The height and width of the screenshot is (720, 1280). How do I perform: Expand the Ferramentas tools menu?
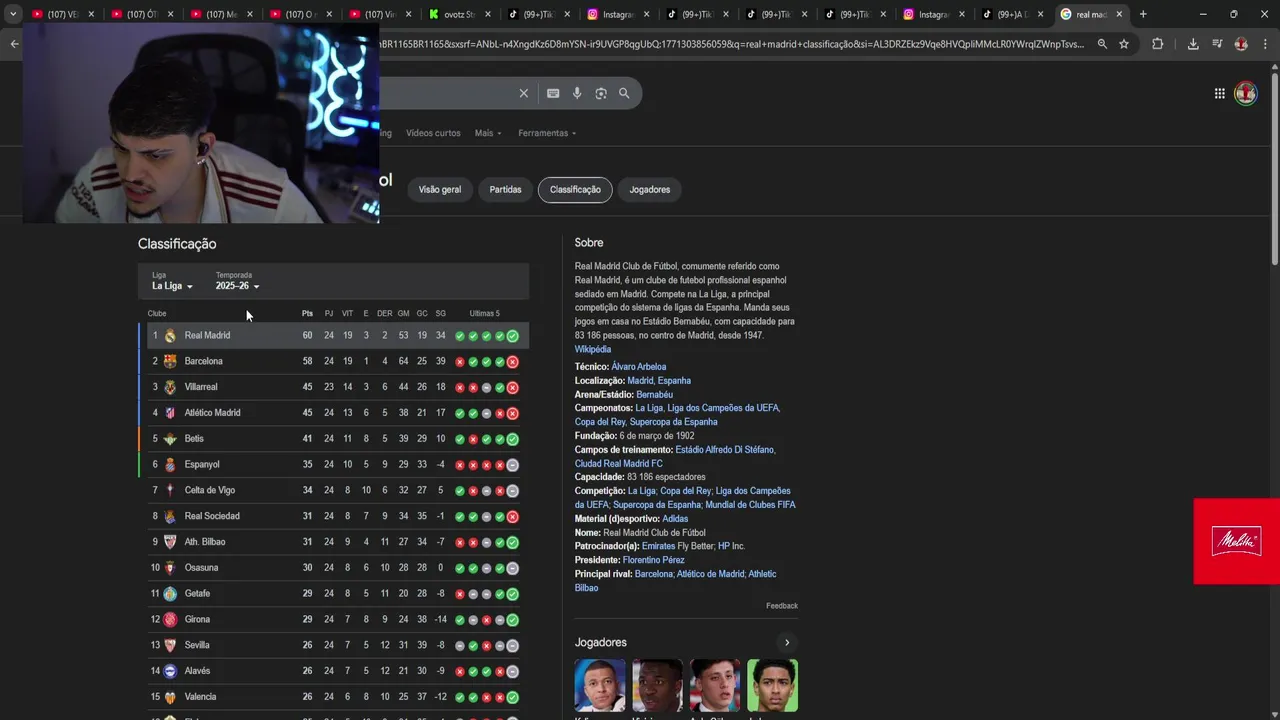(x=547, y=133)
